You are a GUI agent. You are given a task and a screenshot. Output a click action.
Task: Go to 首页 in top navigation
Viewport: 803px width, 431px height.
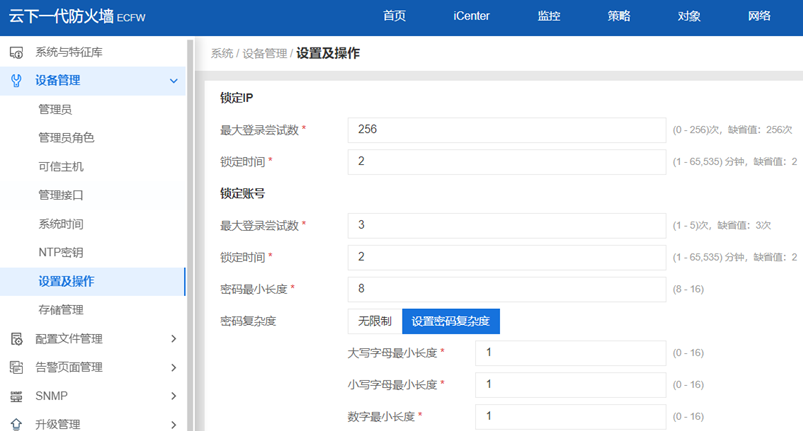[x=395, y=16]
